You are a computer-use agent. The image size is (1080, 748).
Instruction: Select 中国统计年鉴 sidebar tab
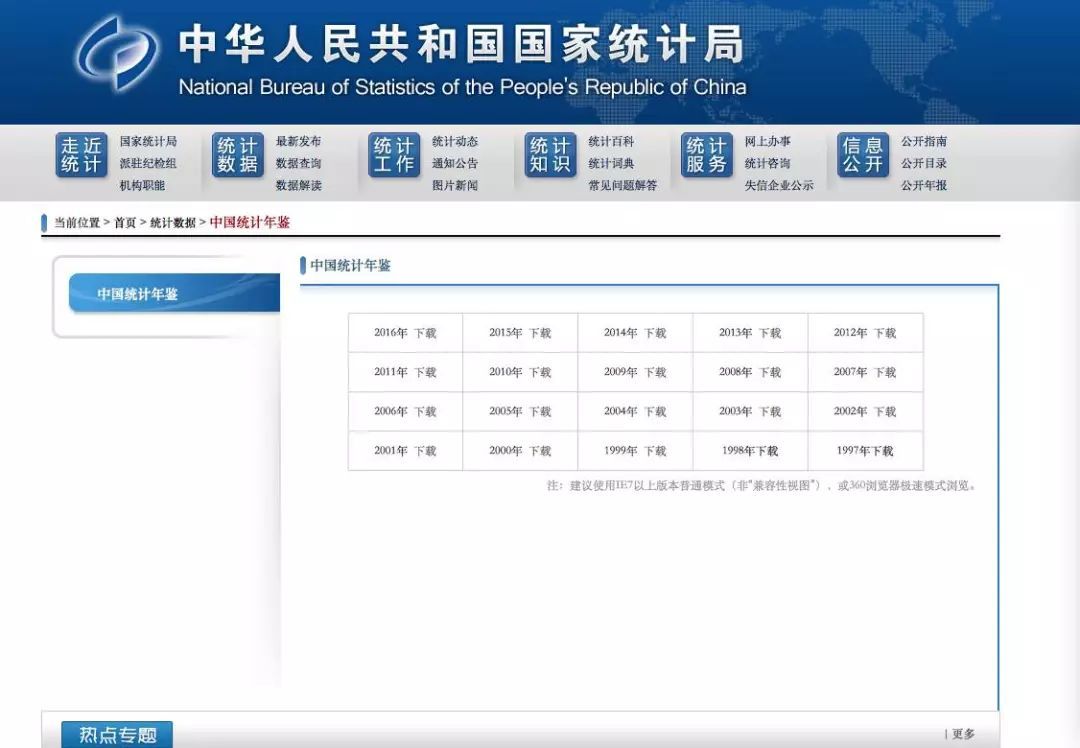coord(174,293)
